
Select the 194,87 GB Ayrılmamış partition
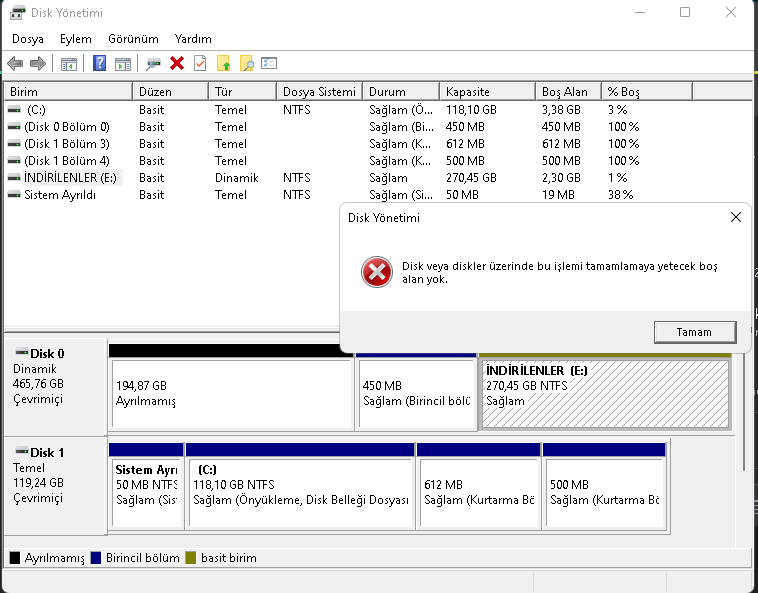230,393
